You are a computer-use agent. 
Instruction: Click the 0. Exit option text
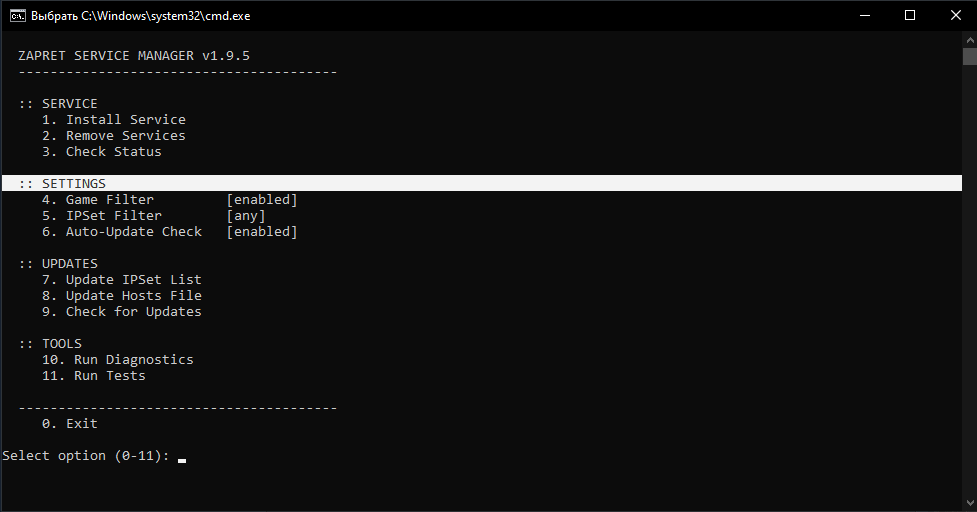(70, 424)
